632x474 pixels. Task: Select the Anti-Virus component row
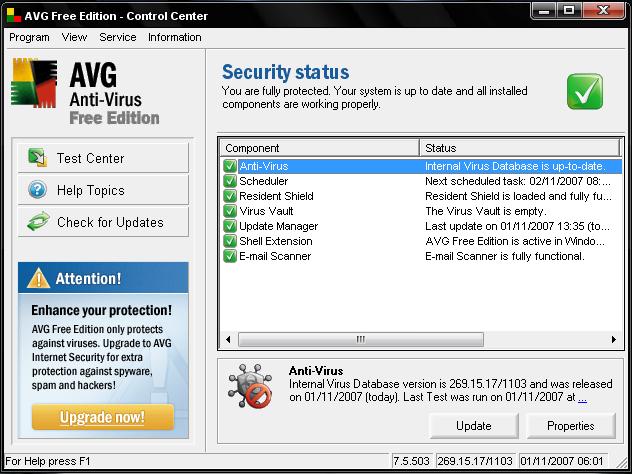coord(421,166)
